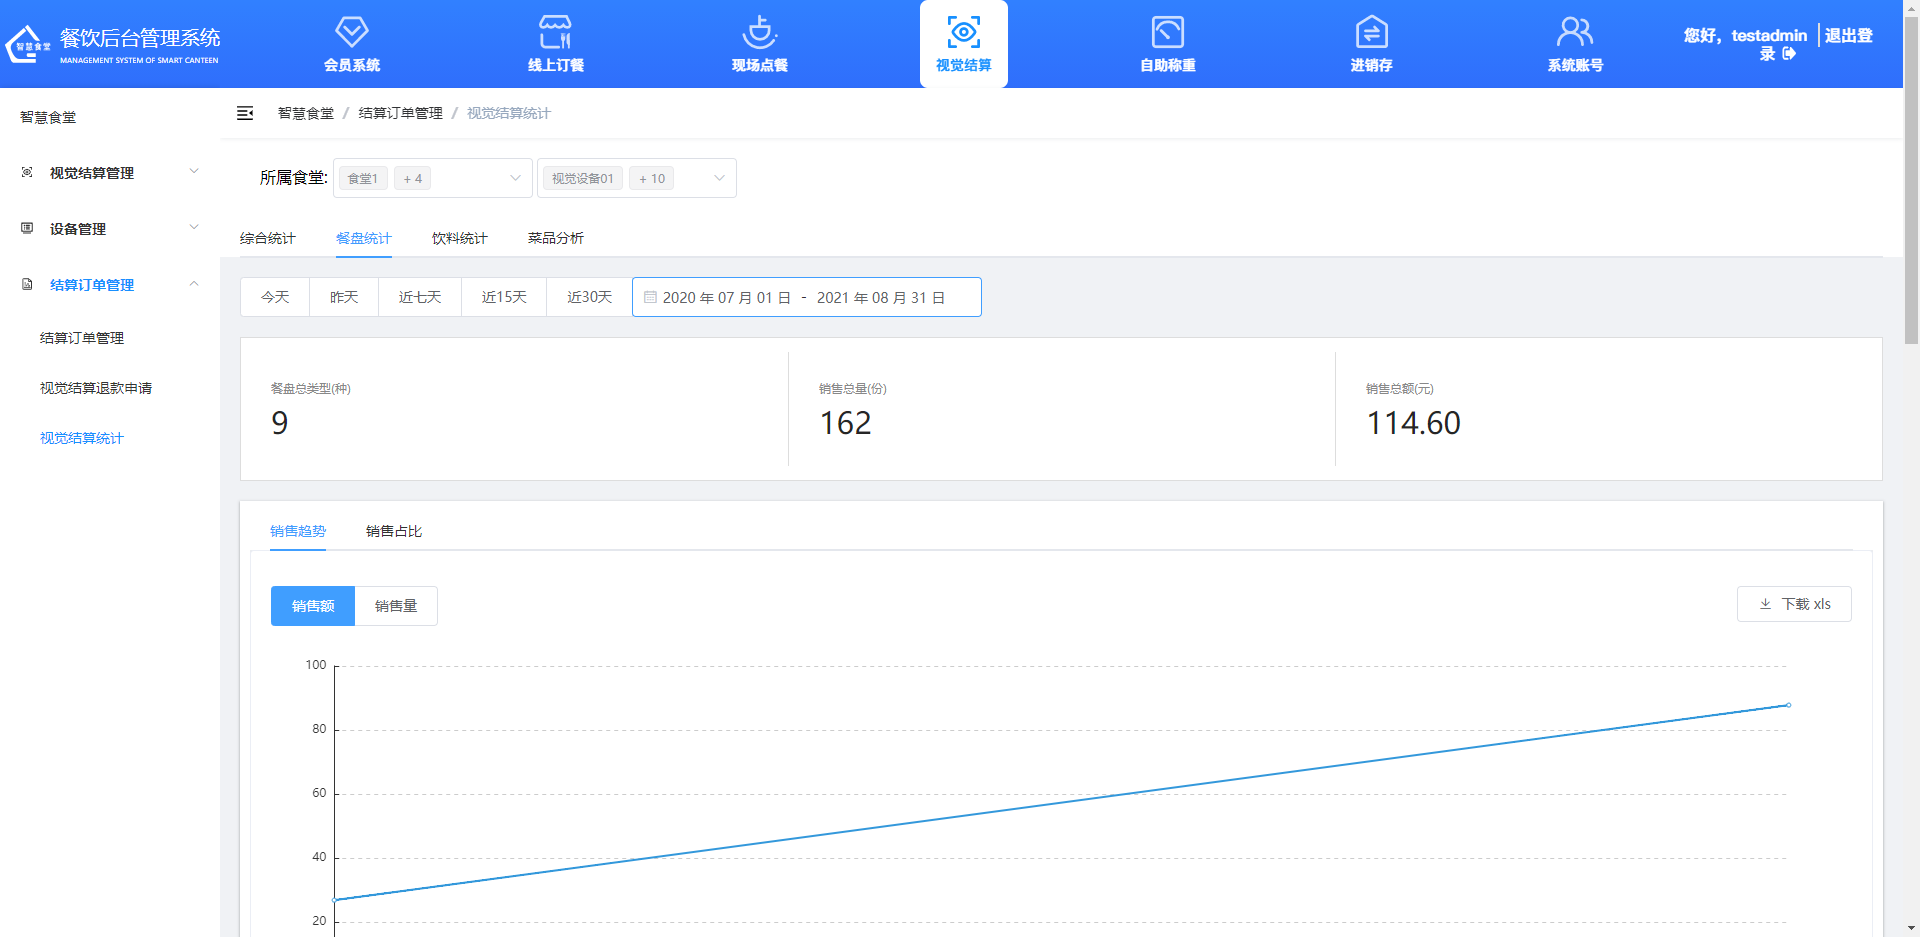This screenshot has width=1920, height=937.
Task: Click the logout icon next to 退出登录
Action: pyautogui.click(x=1789, y=54)
